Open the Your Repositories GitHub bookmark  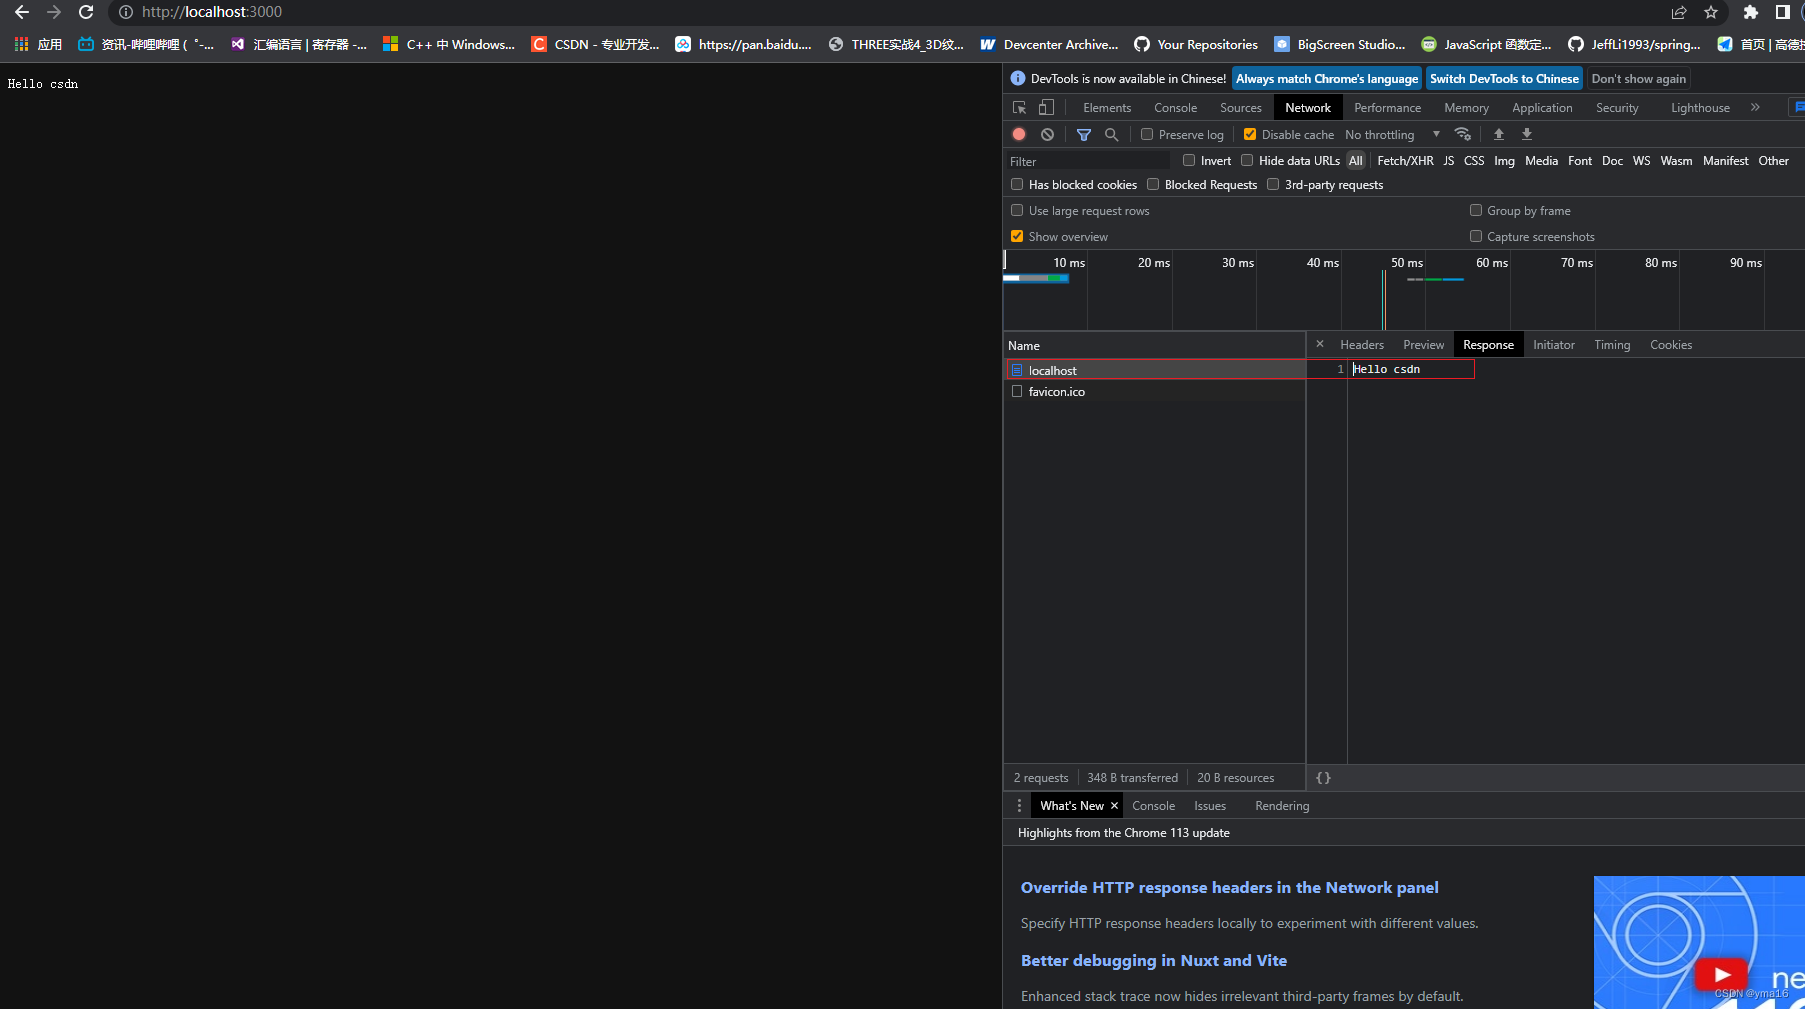pyautogui.click(x=1196, y=44)
